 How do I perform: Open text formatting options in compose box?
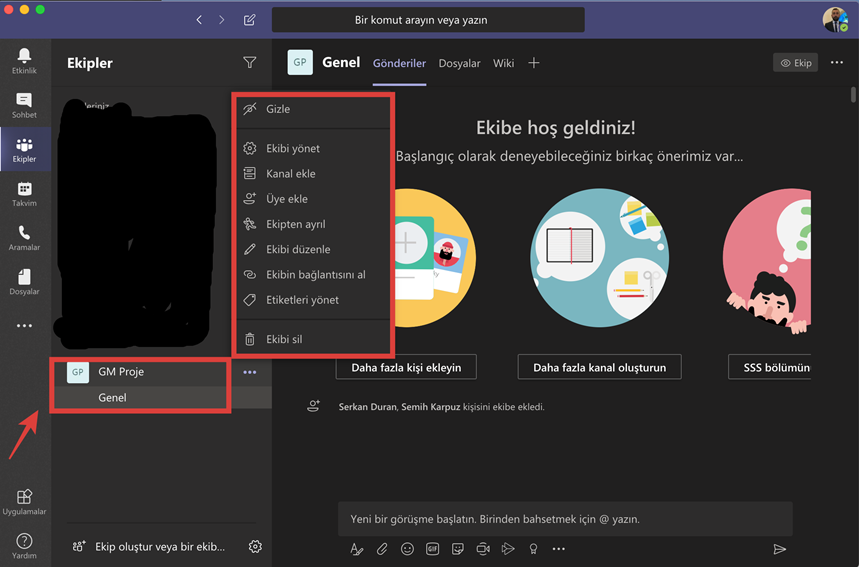pos(357,549)
